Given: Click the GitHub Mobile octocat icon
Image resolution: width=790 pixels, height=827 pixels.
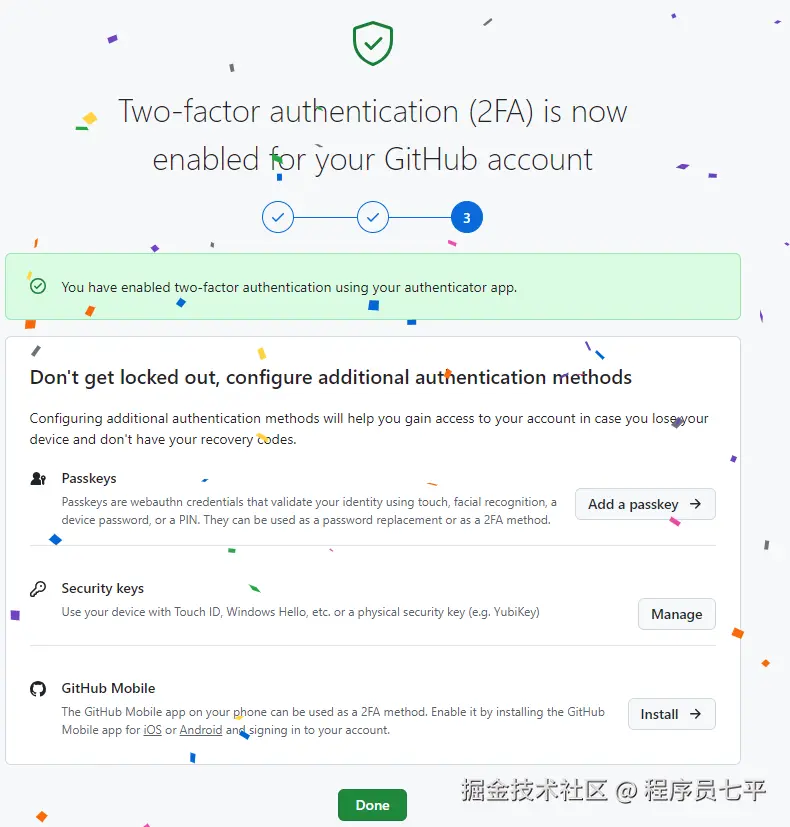Looking at the screenshot, I should [38, 689].
